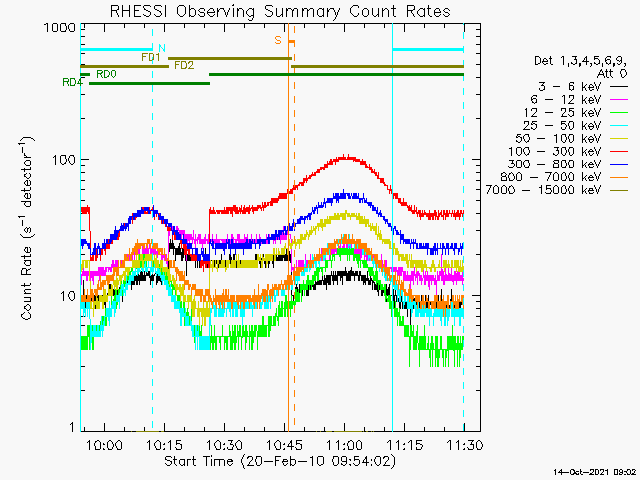
Task: Click the '10:45' time axis tick label
Action: coord(284,444)
